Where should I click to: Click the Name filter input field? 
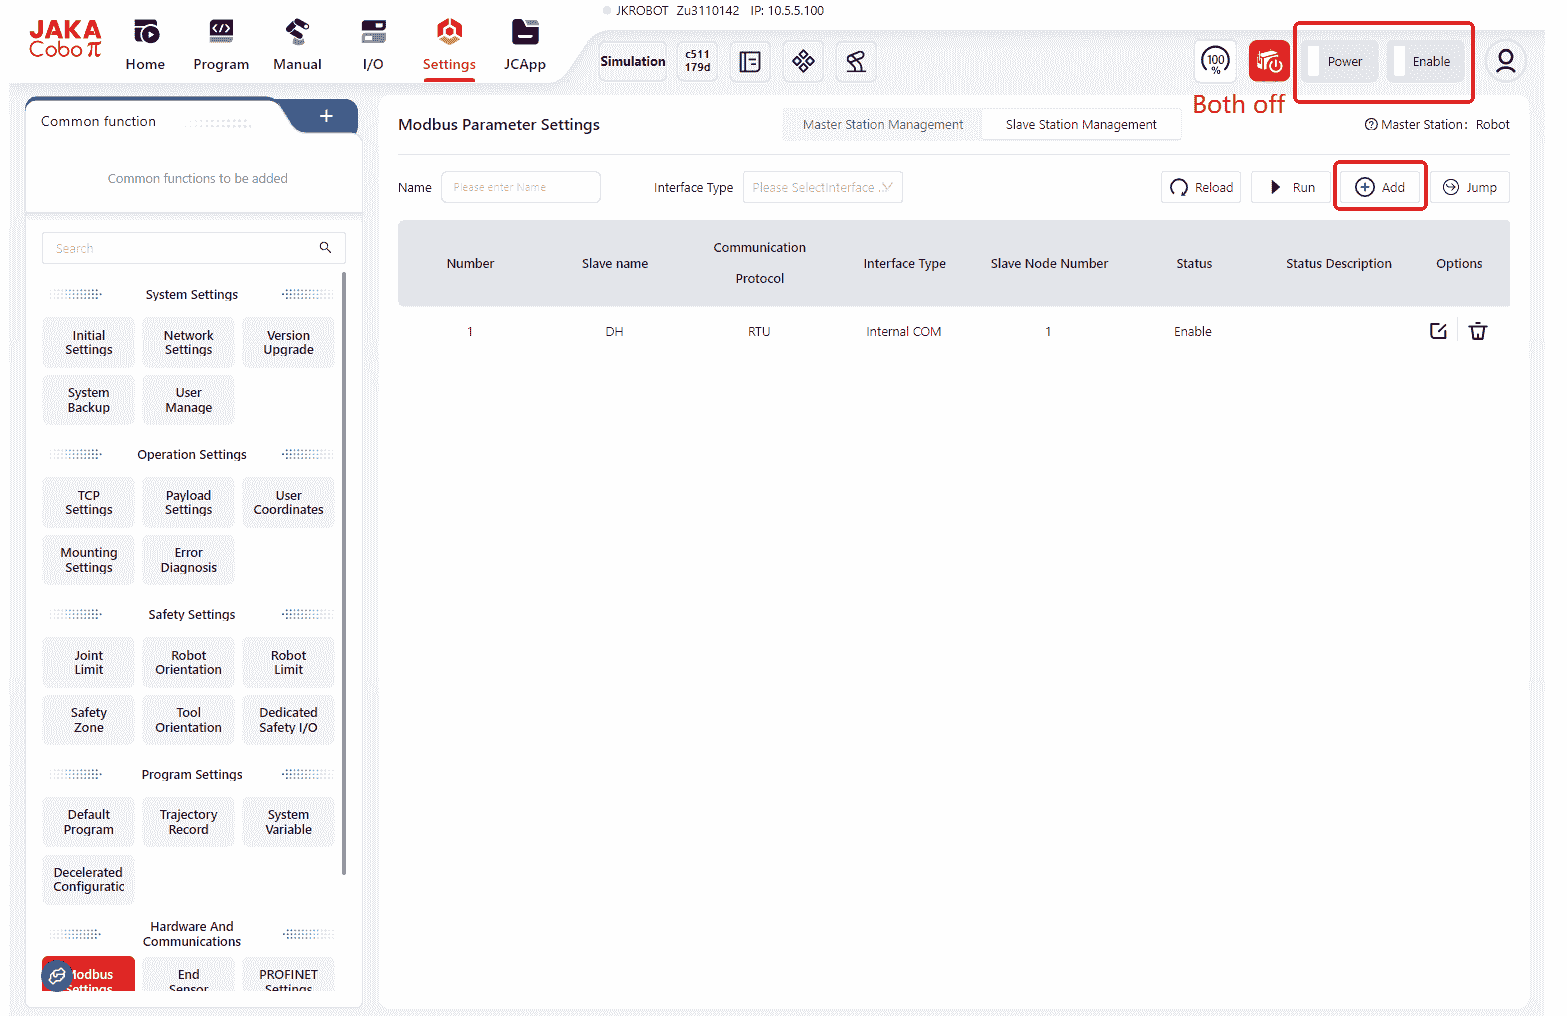click(520, 188)
